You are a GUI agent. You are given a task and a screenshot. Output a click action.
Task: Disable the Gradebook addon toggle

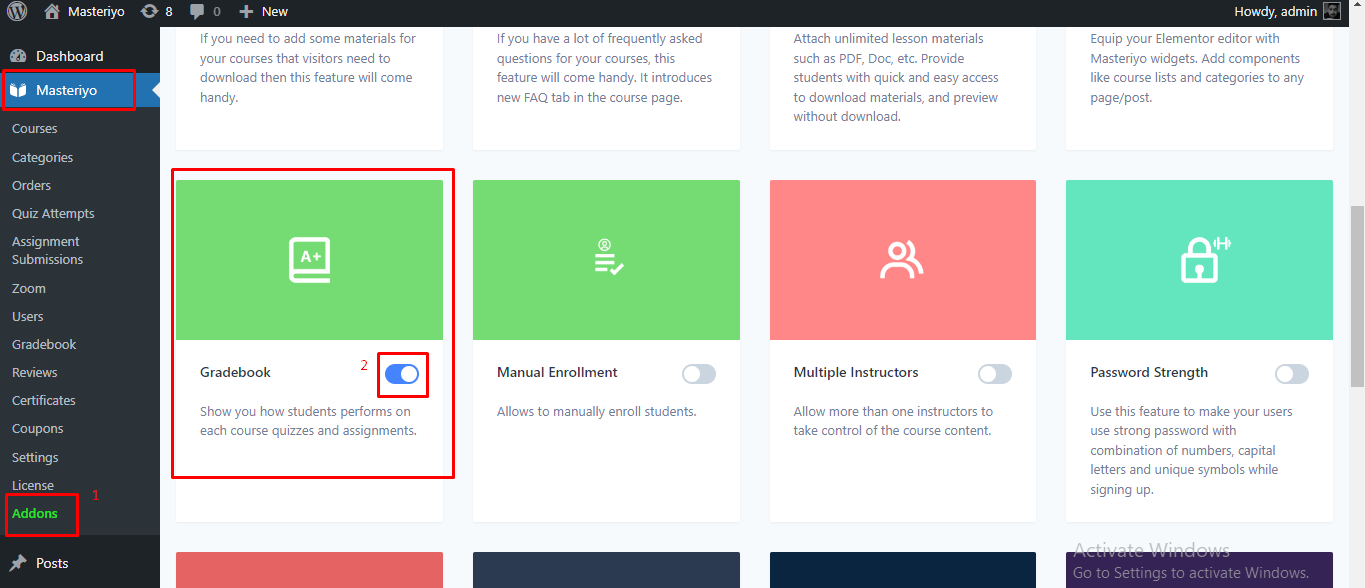(x=402, y=374)
